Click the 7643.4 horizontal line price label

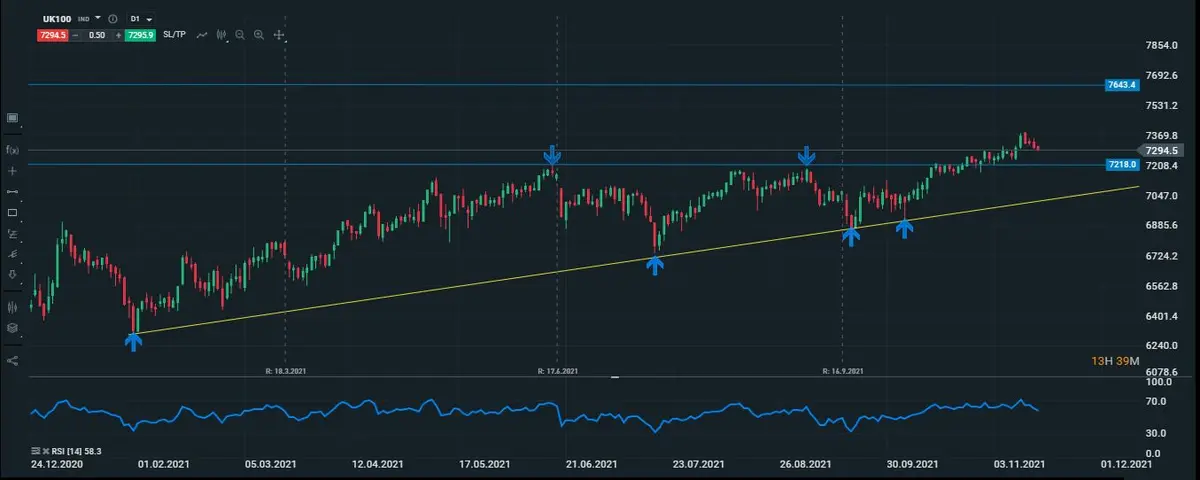click(1121, 85)
